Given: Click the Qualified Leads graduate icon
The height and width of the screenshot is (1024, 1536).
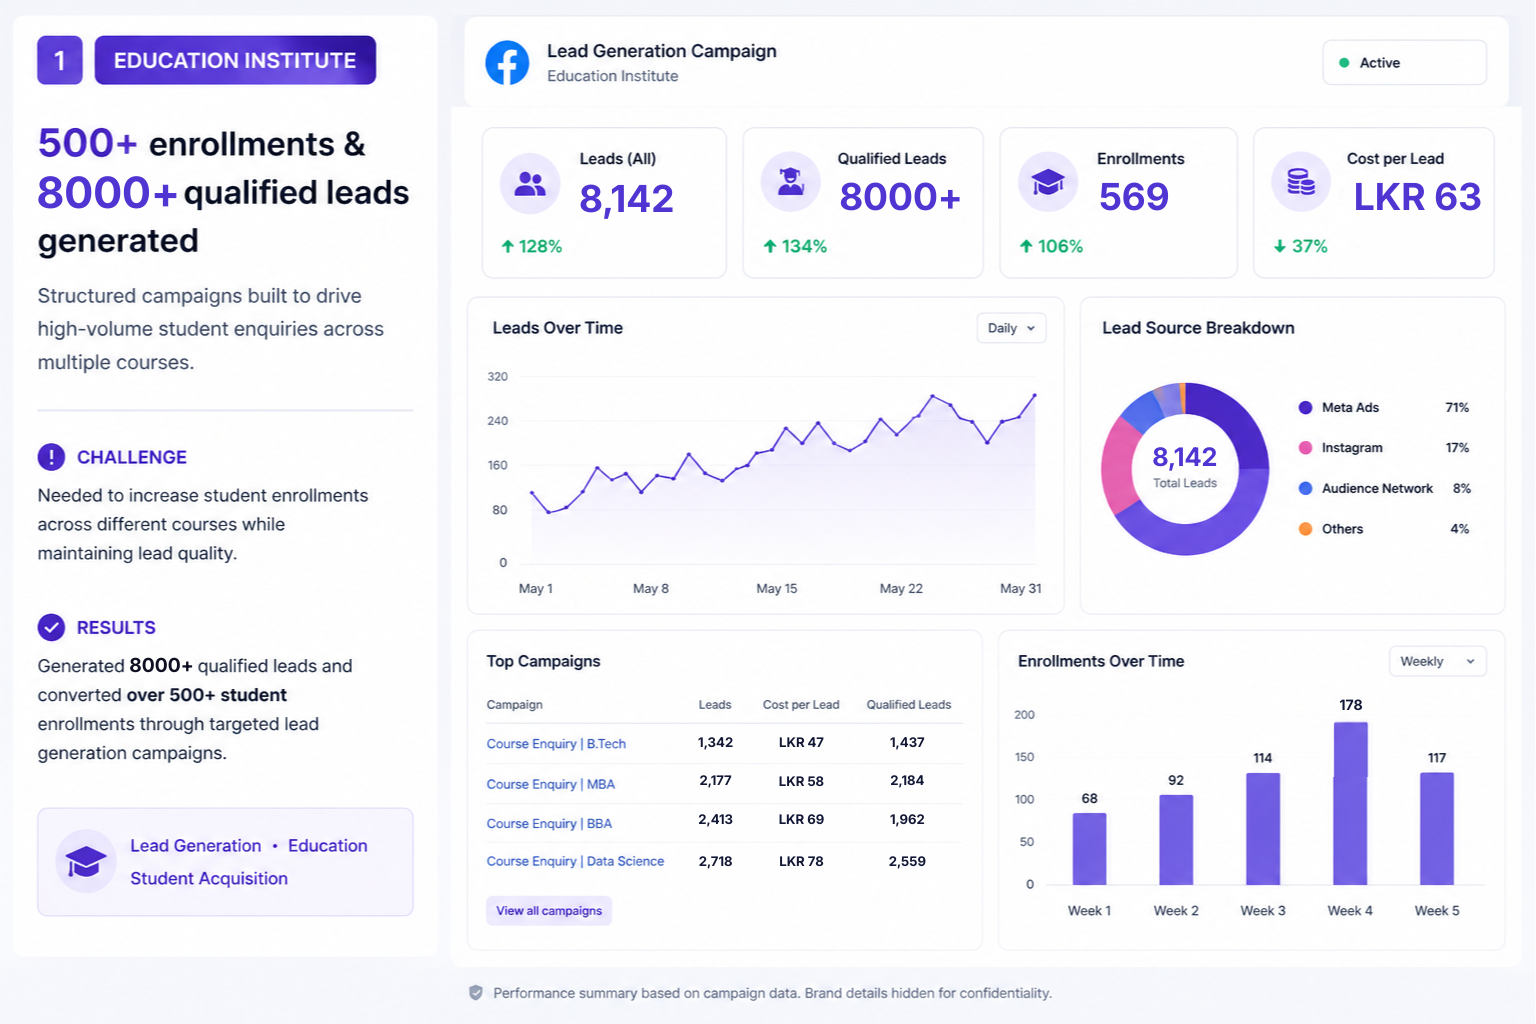Looking at the screenshot, I should 791,182.
